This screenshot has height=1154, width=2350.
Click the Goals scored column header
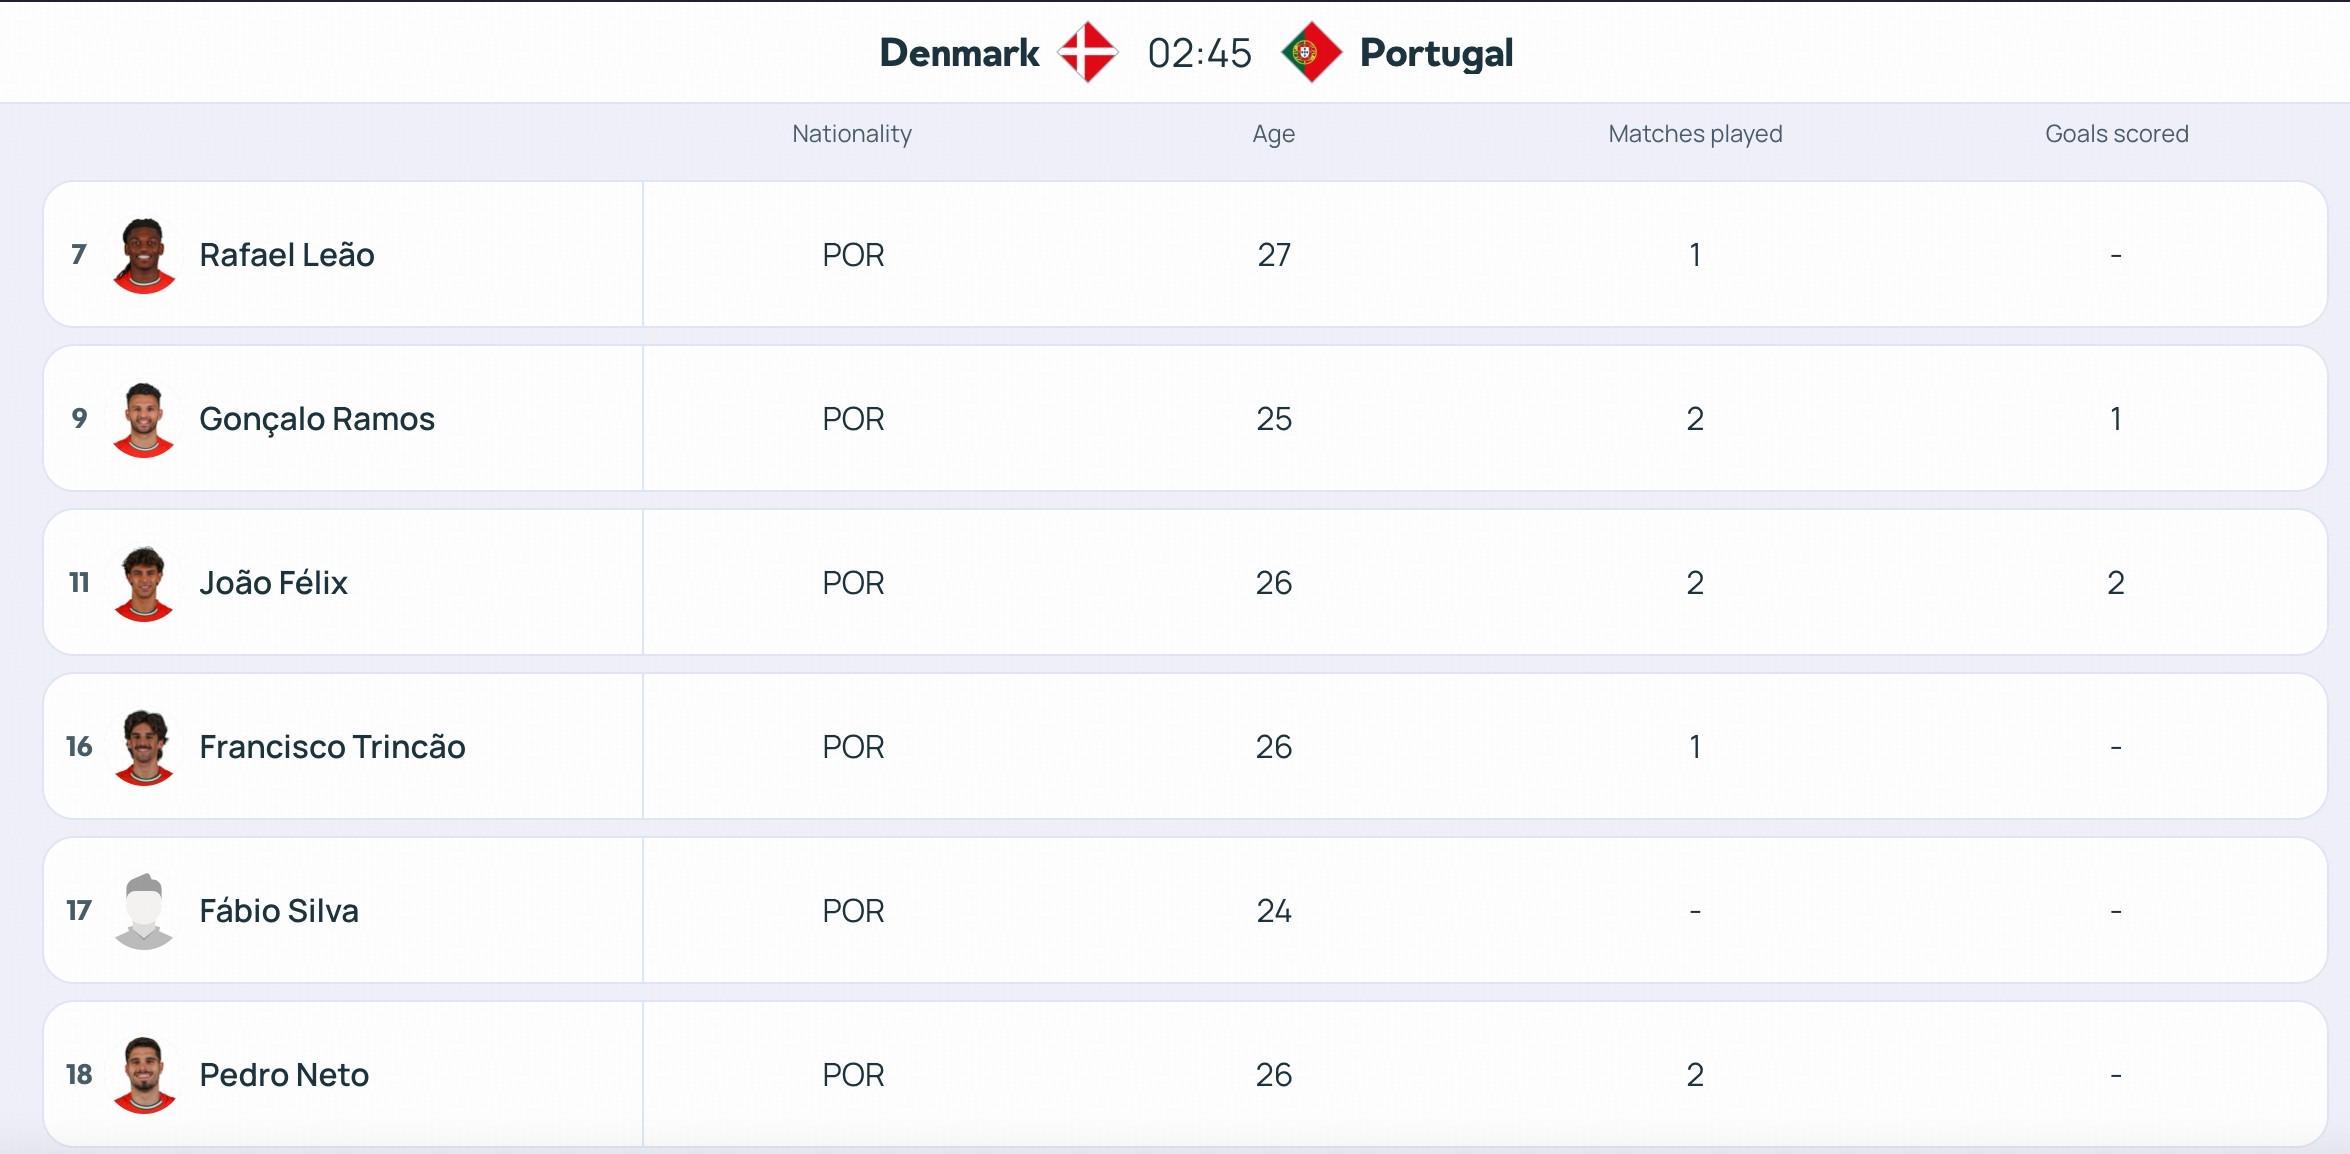pyautogui.click(x=2116, y=134)
